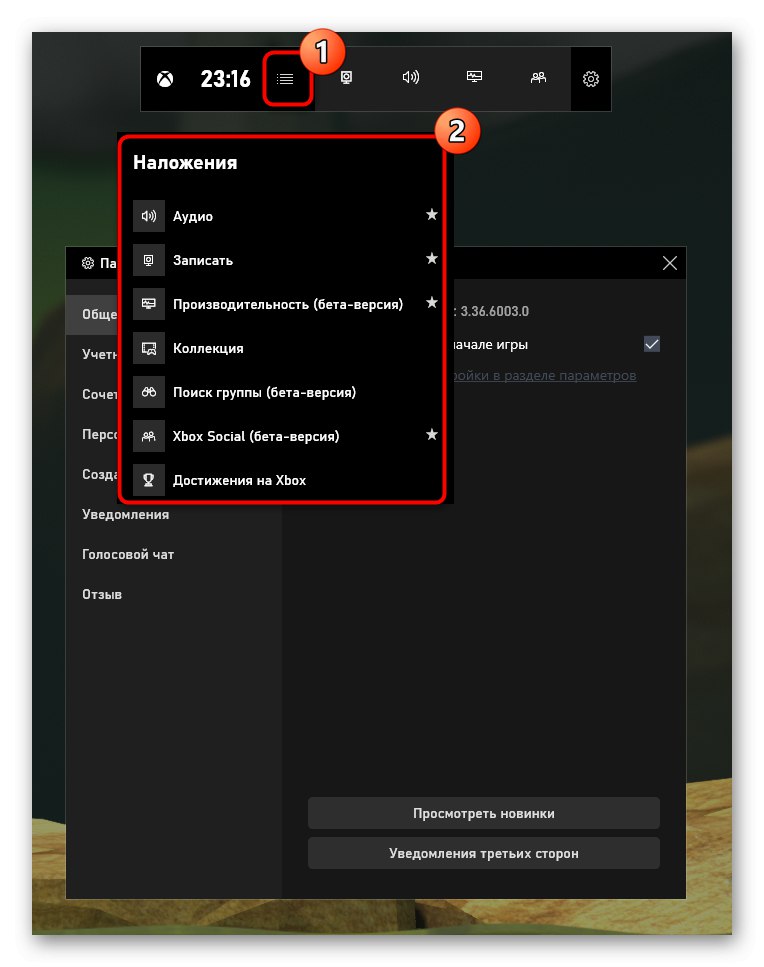Click the version number 3.36.6003.0 text
This screenshot has height=967, width=764.
495,311
